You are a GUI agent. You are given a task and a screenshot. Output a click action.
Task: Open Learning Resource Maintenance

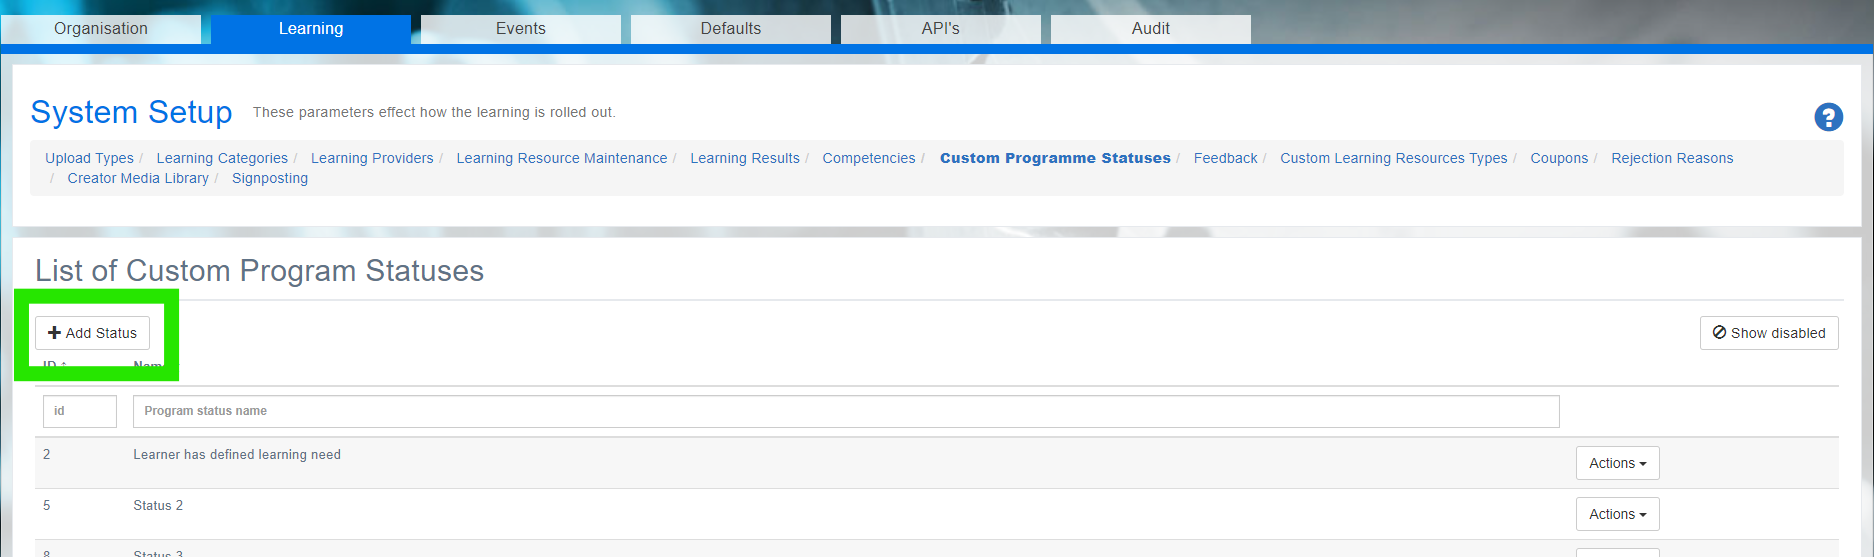click(x=562, y=158)
